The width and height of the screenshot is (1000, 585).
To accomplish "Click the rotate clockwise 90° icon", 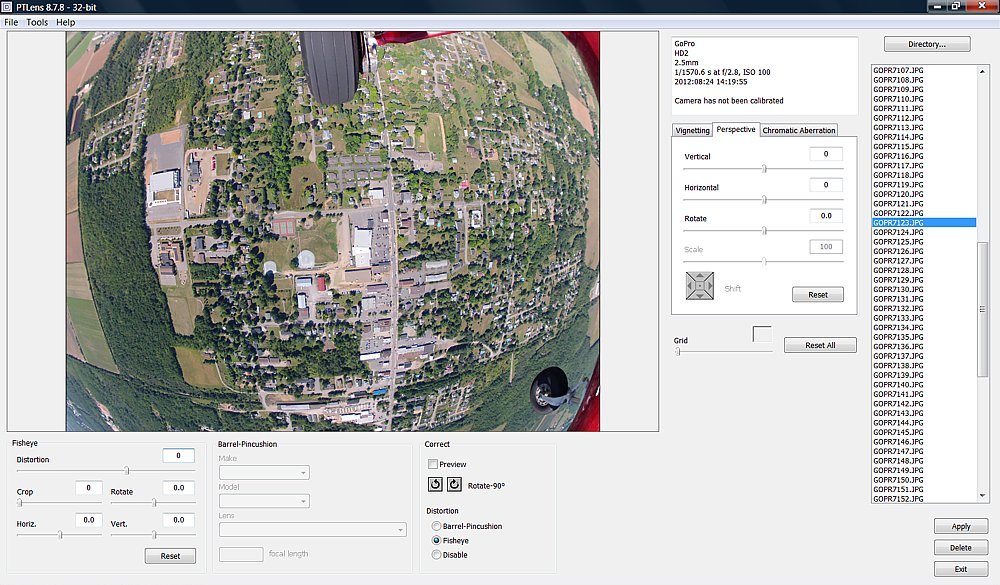I will (x=454, y=485).
